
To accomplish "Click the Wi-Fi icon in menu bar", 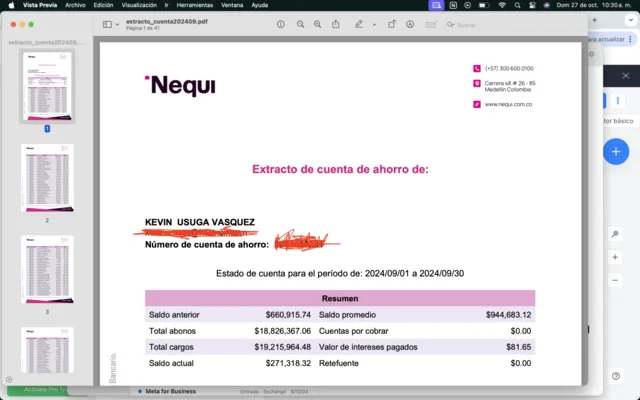I will click(501, 5).
